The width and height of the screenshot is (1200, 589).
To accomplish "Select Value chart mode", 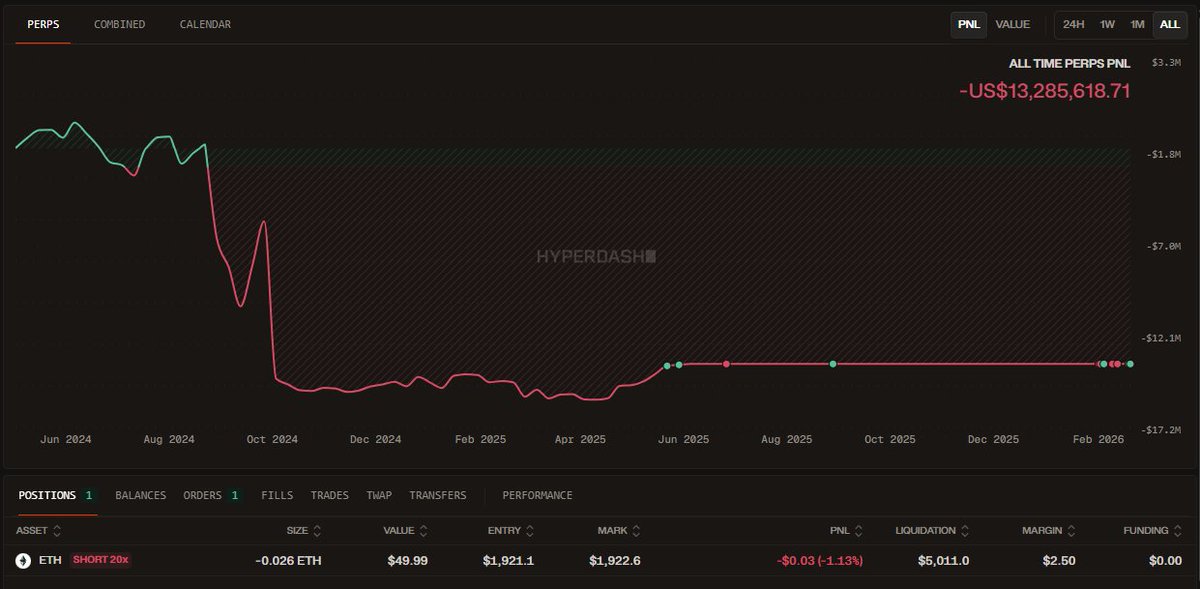I will coord(1013,24).
